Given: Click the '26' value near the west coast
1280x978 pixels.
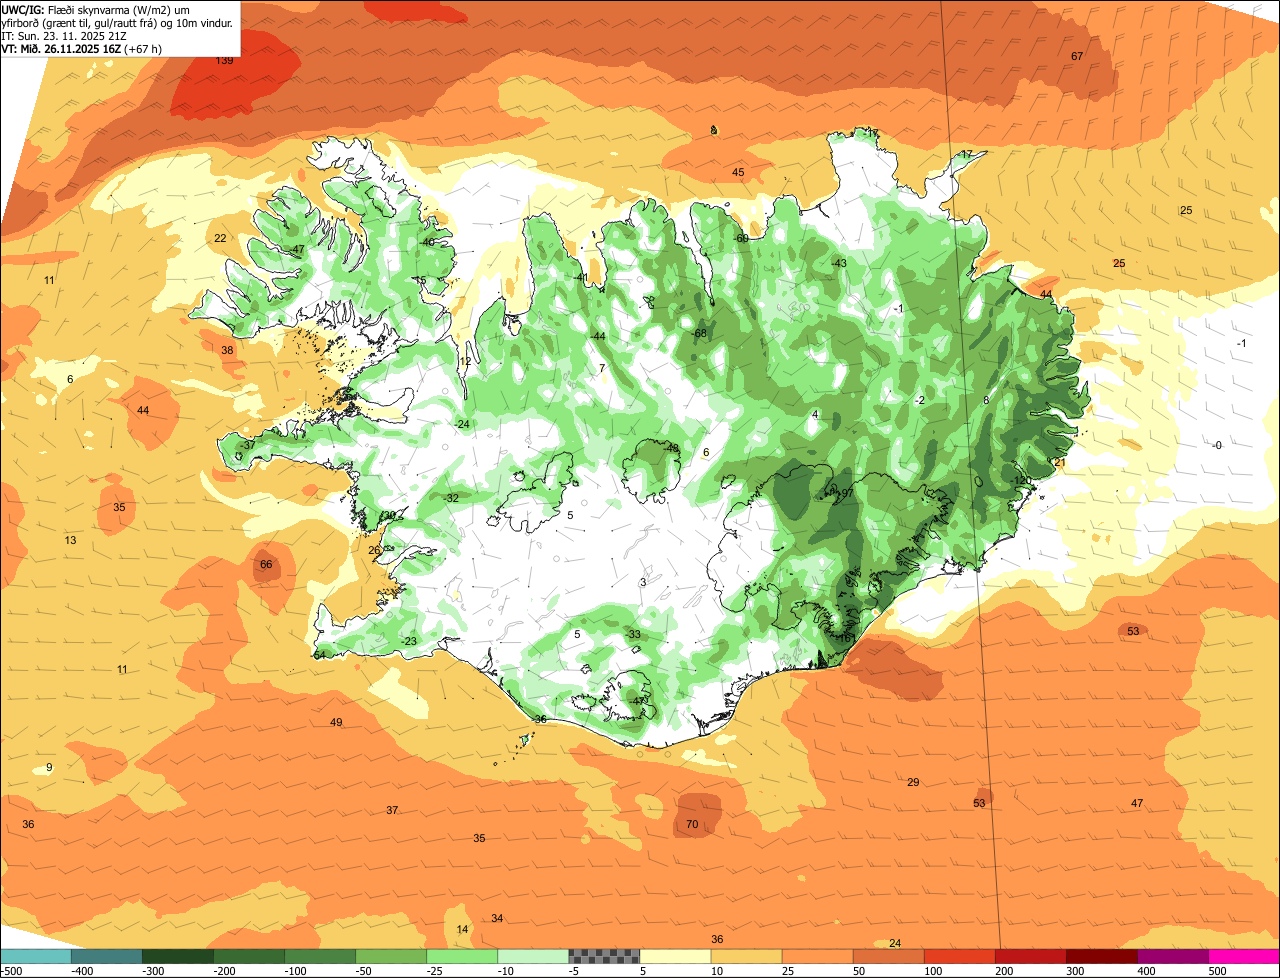Looking at the screenshot, I should [x=374, y=550].
